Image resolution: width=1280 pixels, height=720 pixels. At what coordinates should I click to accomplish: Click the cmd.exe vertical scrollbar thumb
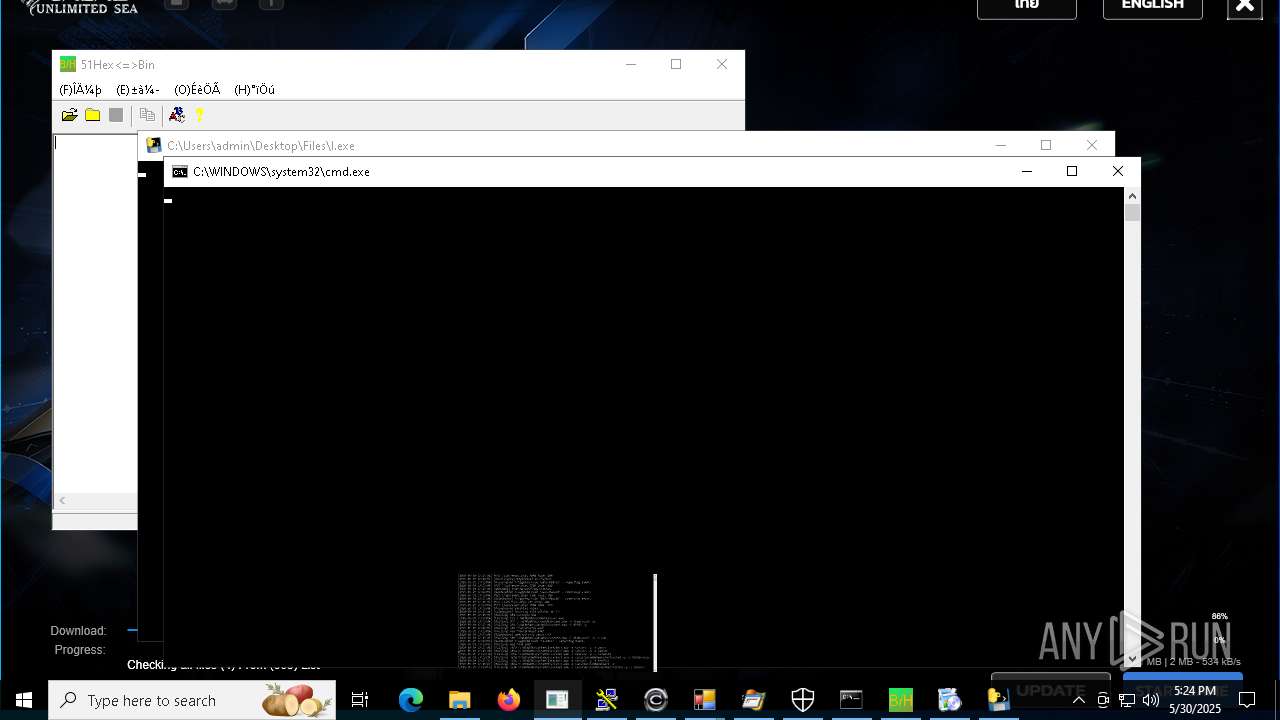[x=1132, y=212]
